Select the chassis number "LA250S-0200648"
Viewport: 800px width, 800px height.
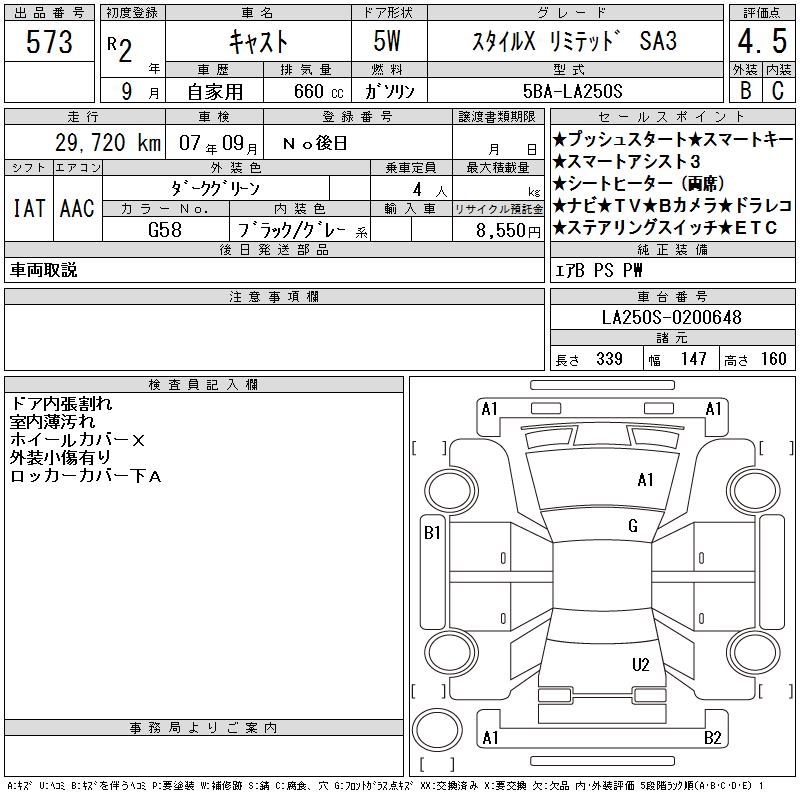click(671, 317)
